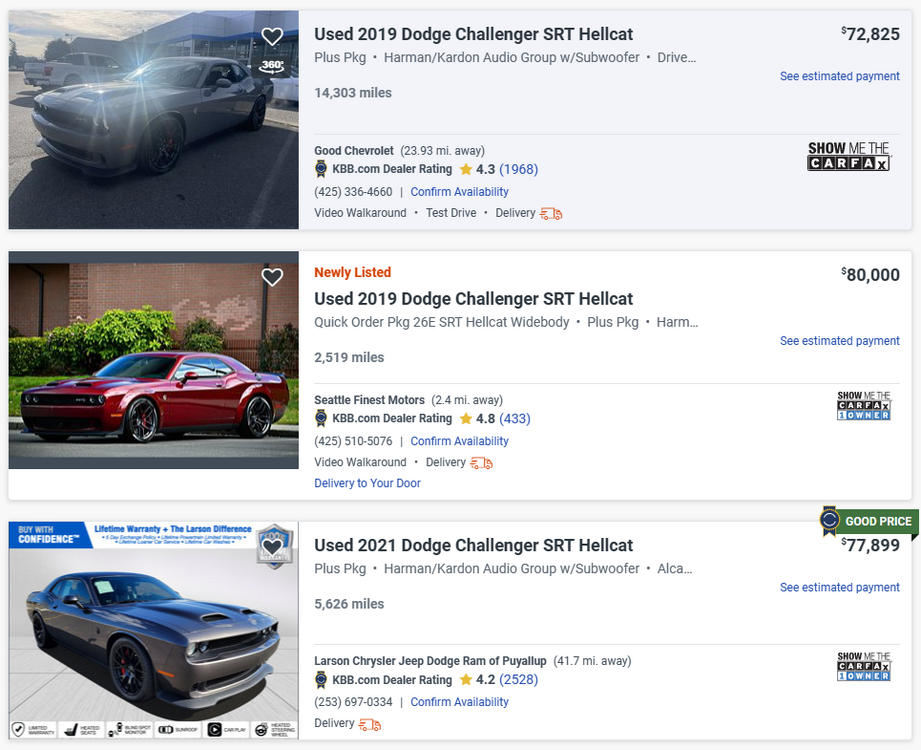The width and height of the screenshot is (921, 750).
Task: Open the red Challenger Widebody photo
Action: point(154,360)
